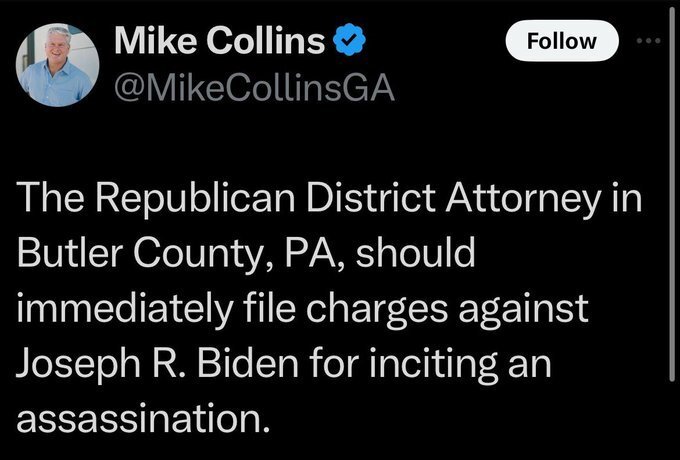
Task: Click the word "assassination." in the tweet
Action: click(x=142, y=418)
